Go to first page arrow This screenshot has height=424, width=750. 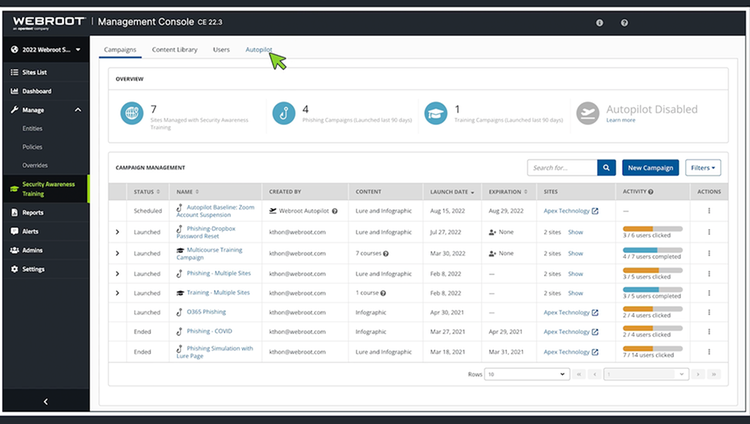[579, 374]
